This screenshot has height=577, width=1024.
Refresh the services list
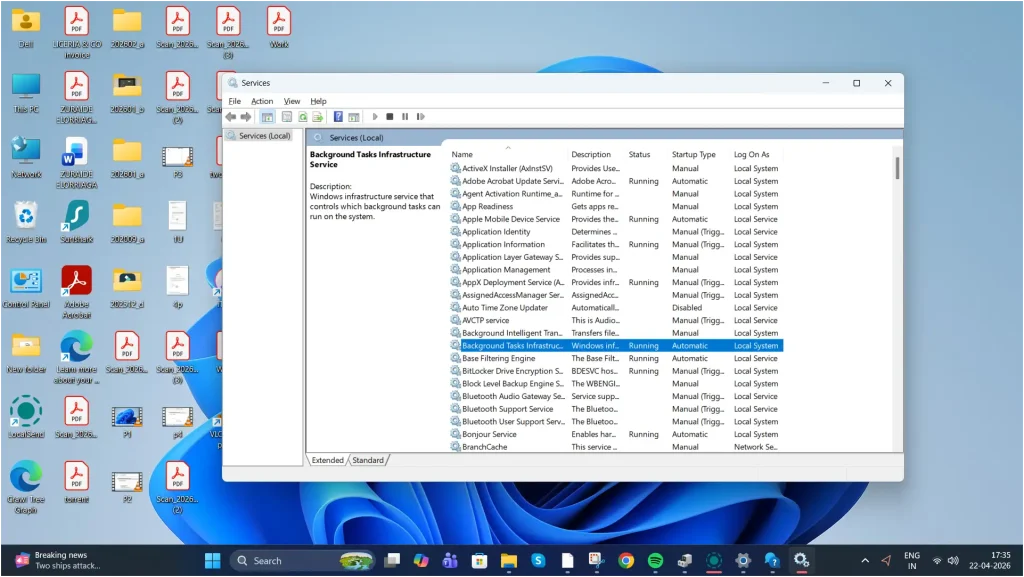coord(302,116)
